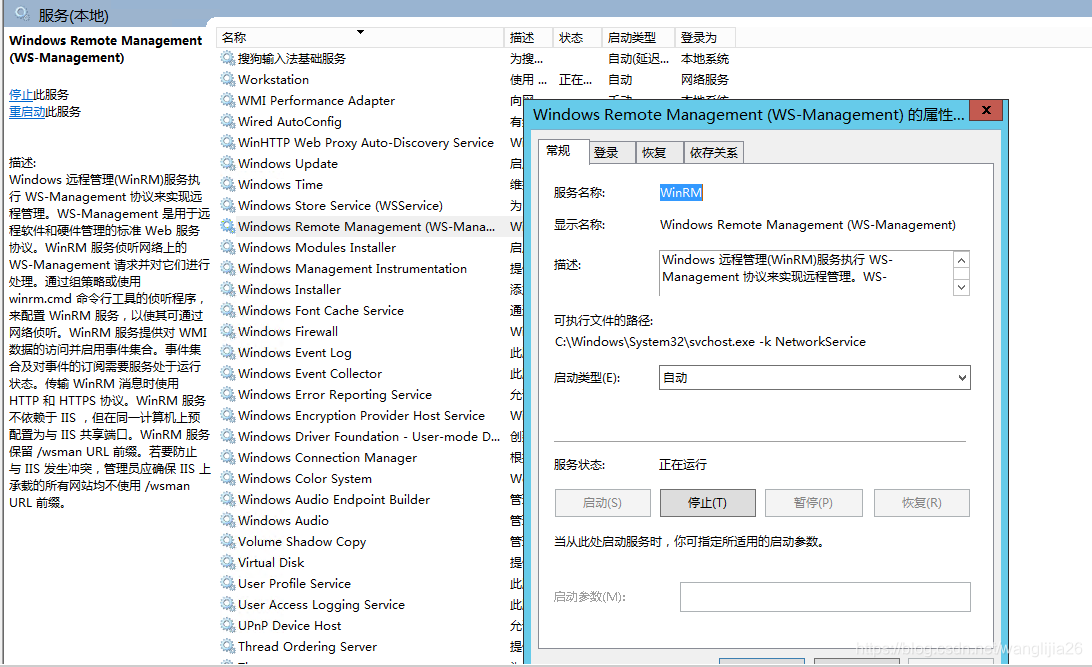Click the Windows Color System gear icon
The width and height of the screenshot is (1092, 667).
click(228, 478)
